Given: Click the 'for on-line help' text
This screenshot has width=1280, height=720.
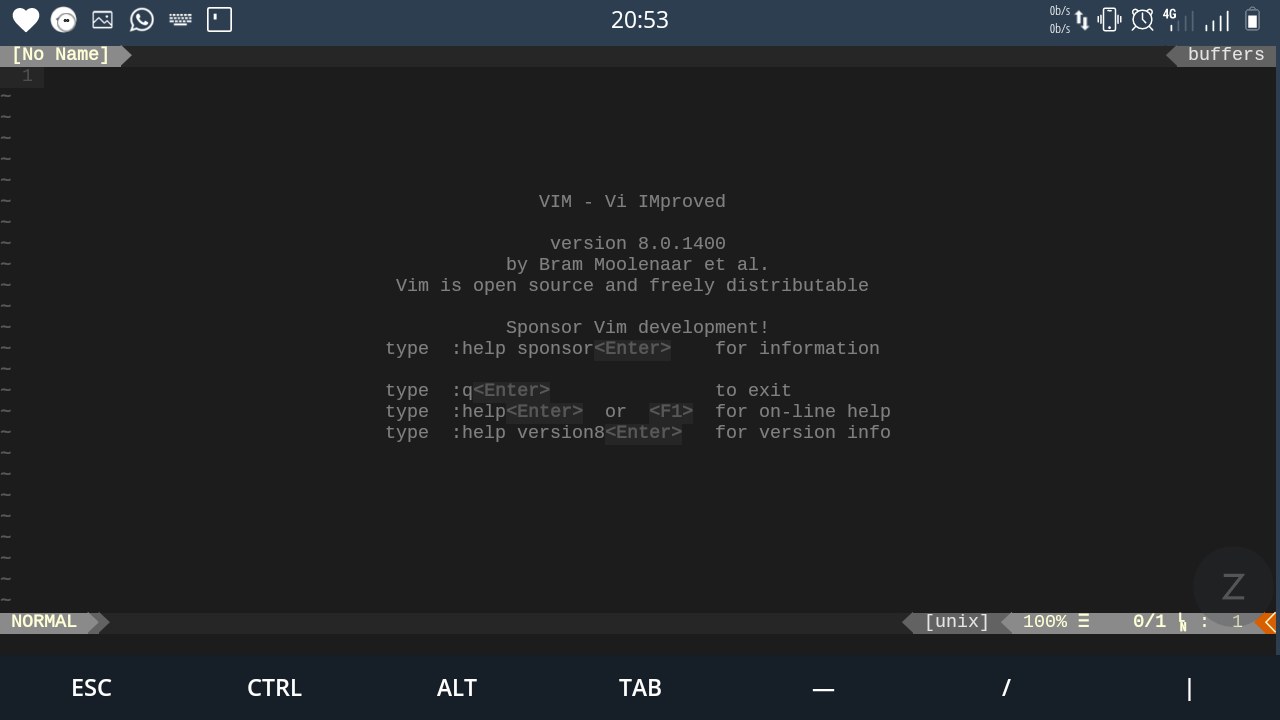Looking at the screenshot, I should tap(803, 412).
